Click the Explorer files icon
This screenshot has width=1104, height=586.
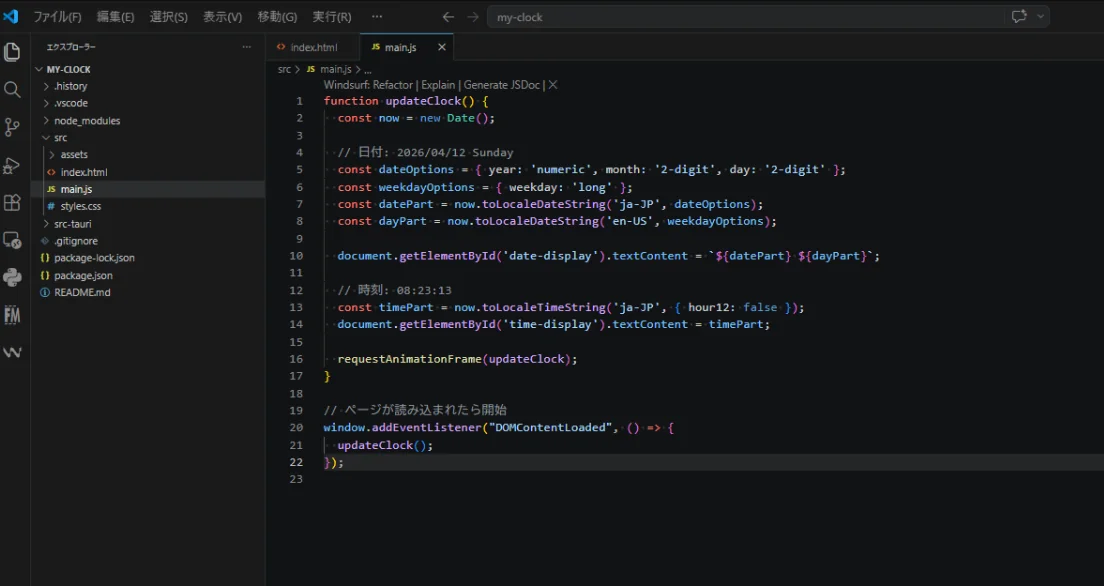click(12, 52)
